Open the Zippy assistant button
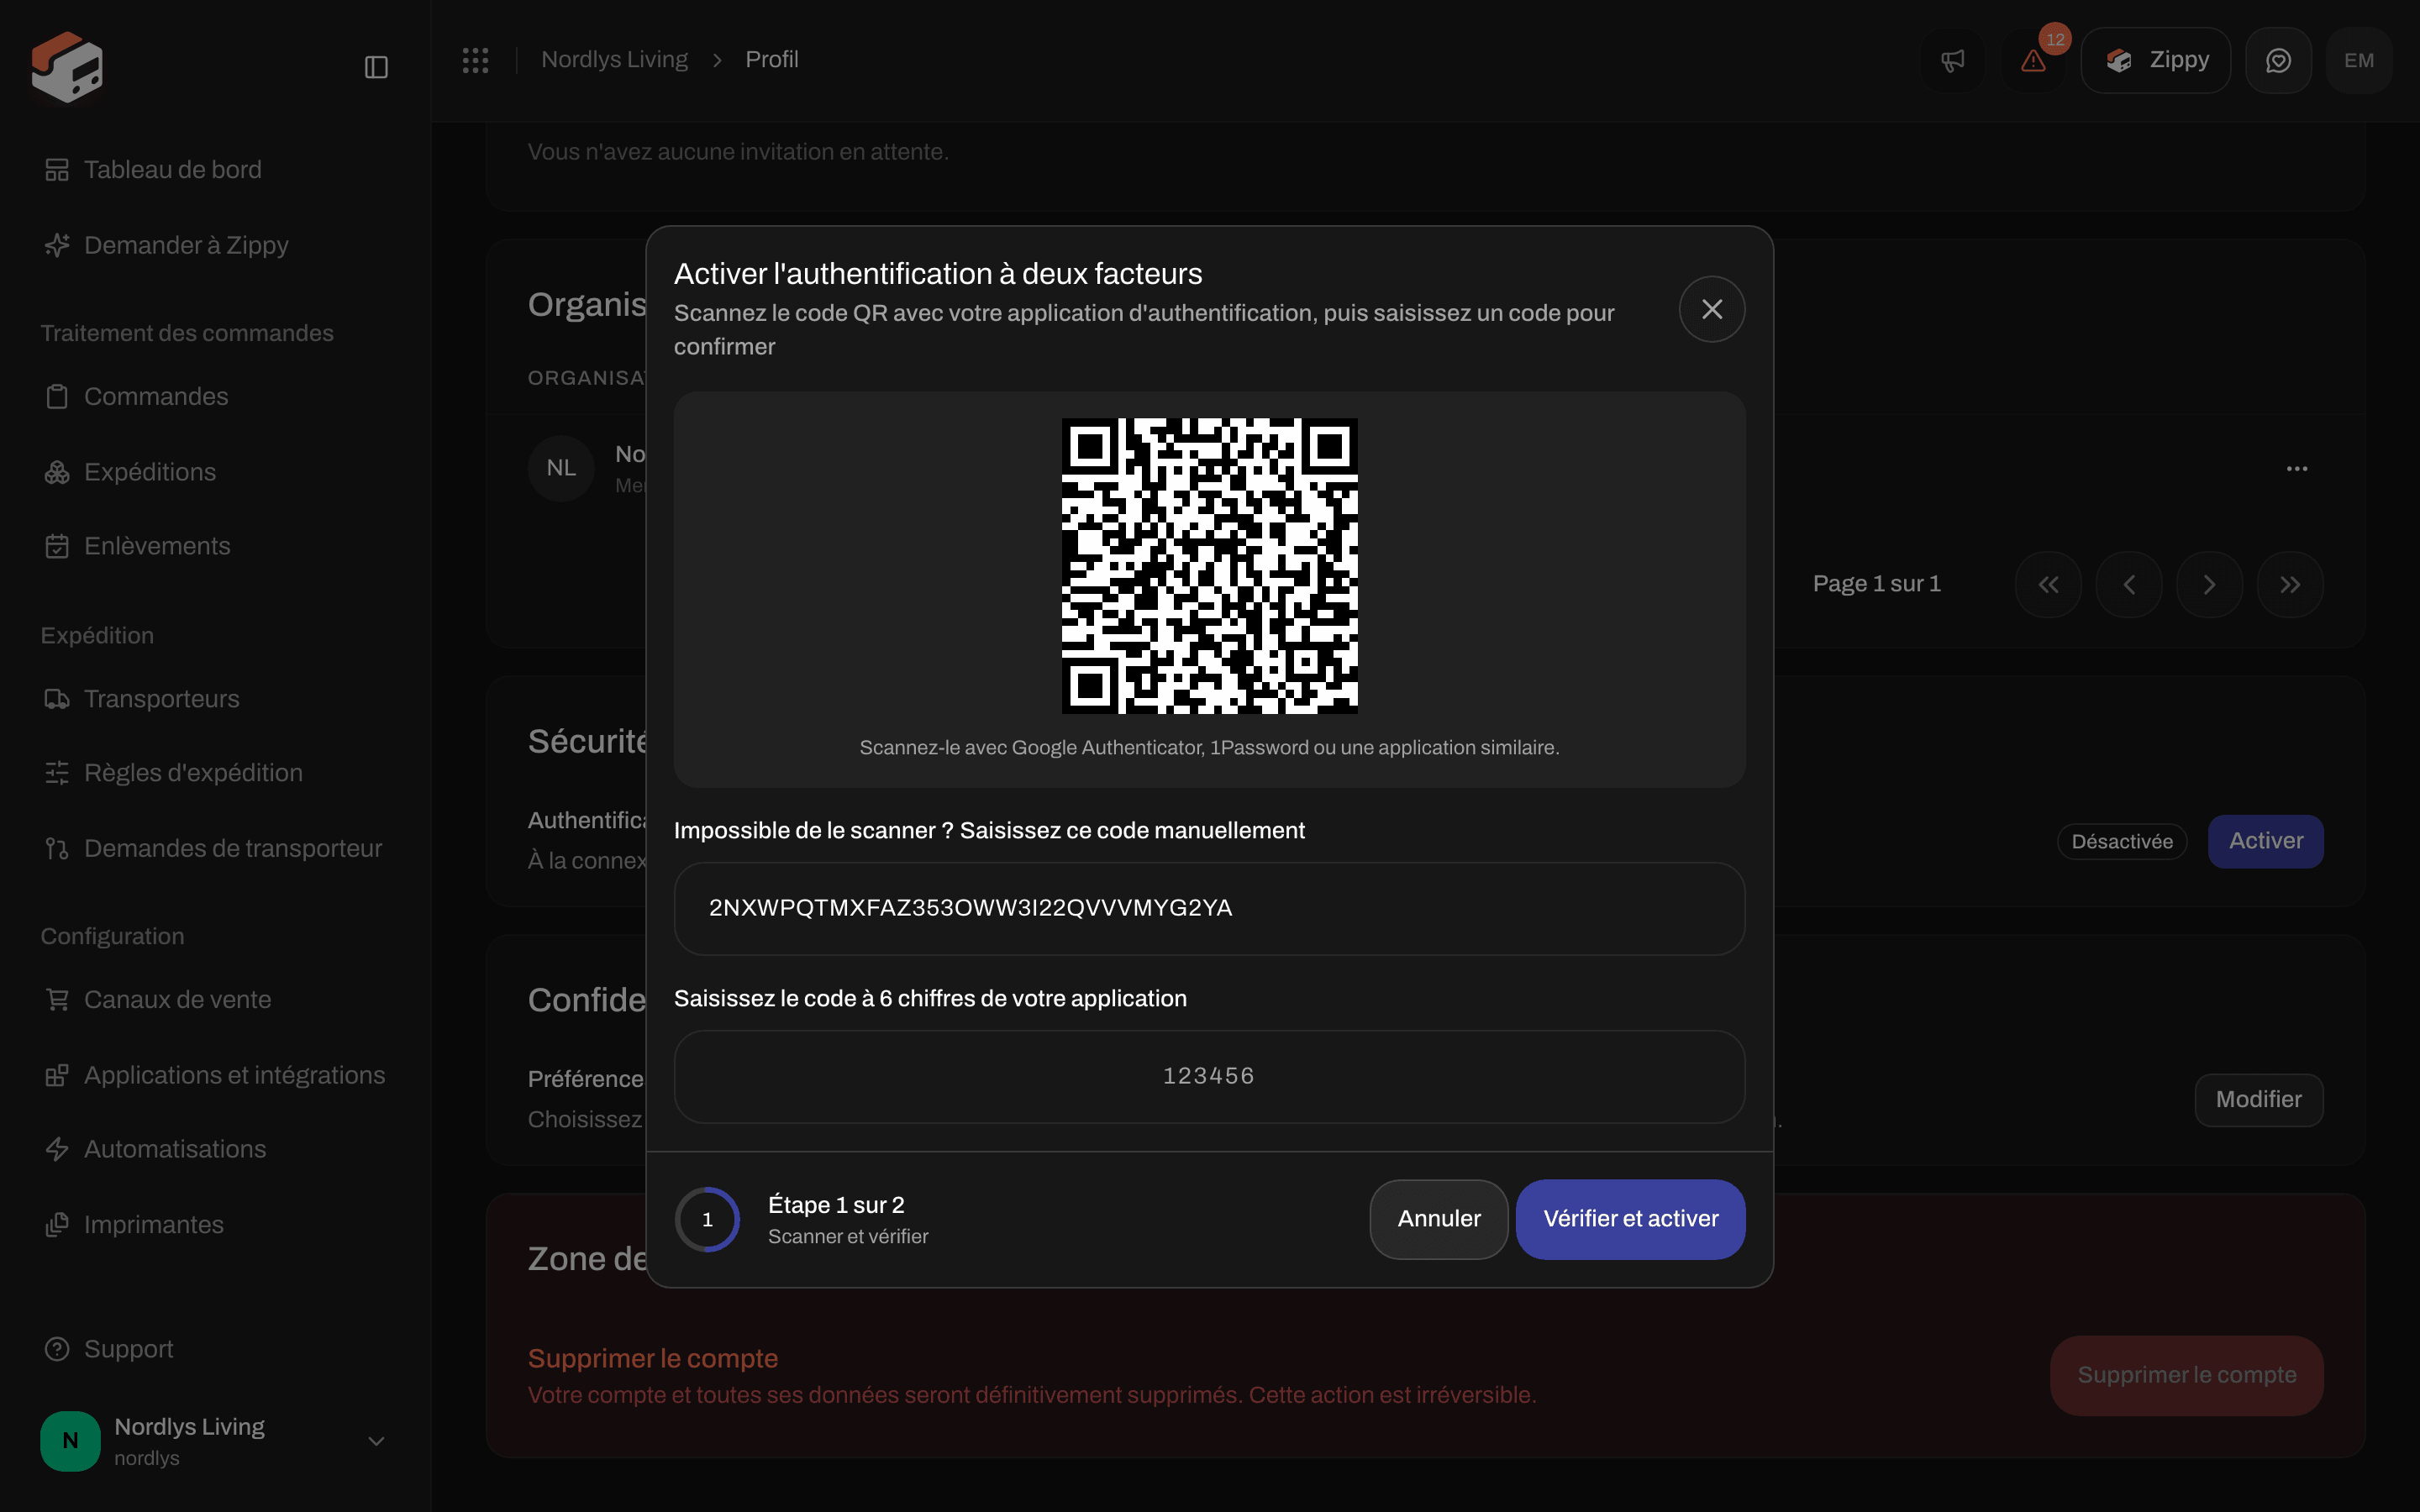 (x=2155, y=60)
